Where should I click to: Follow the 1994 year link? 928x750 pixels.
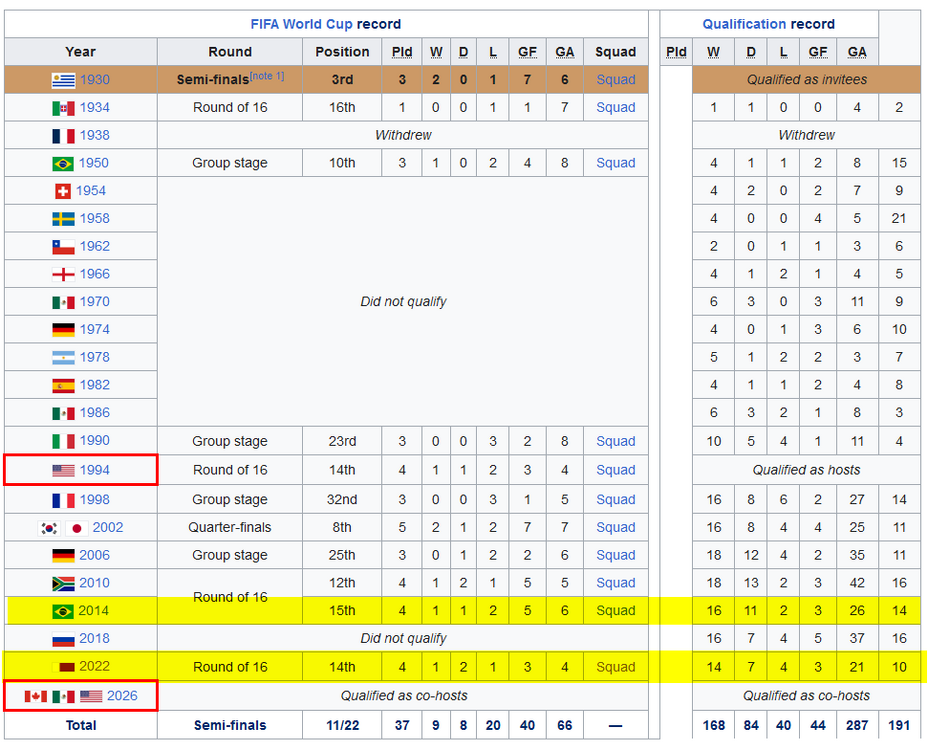95,470
